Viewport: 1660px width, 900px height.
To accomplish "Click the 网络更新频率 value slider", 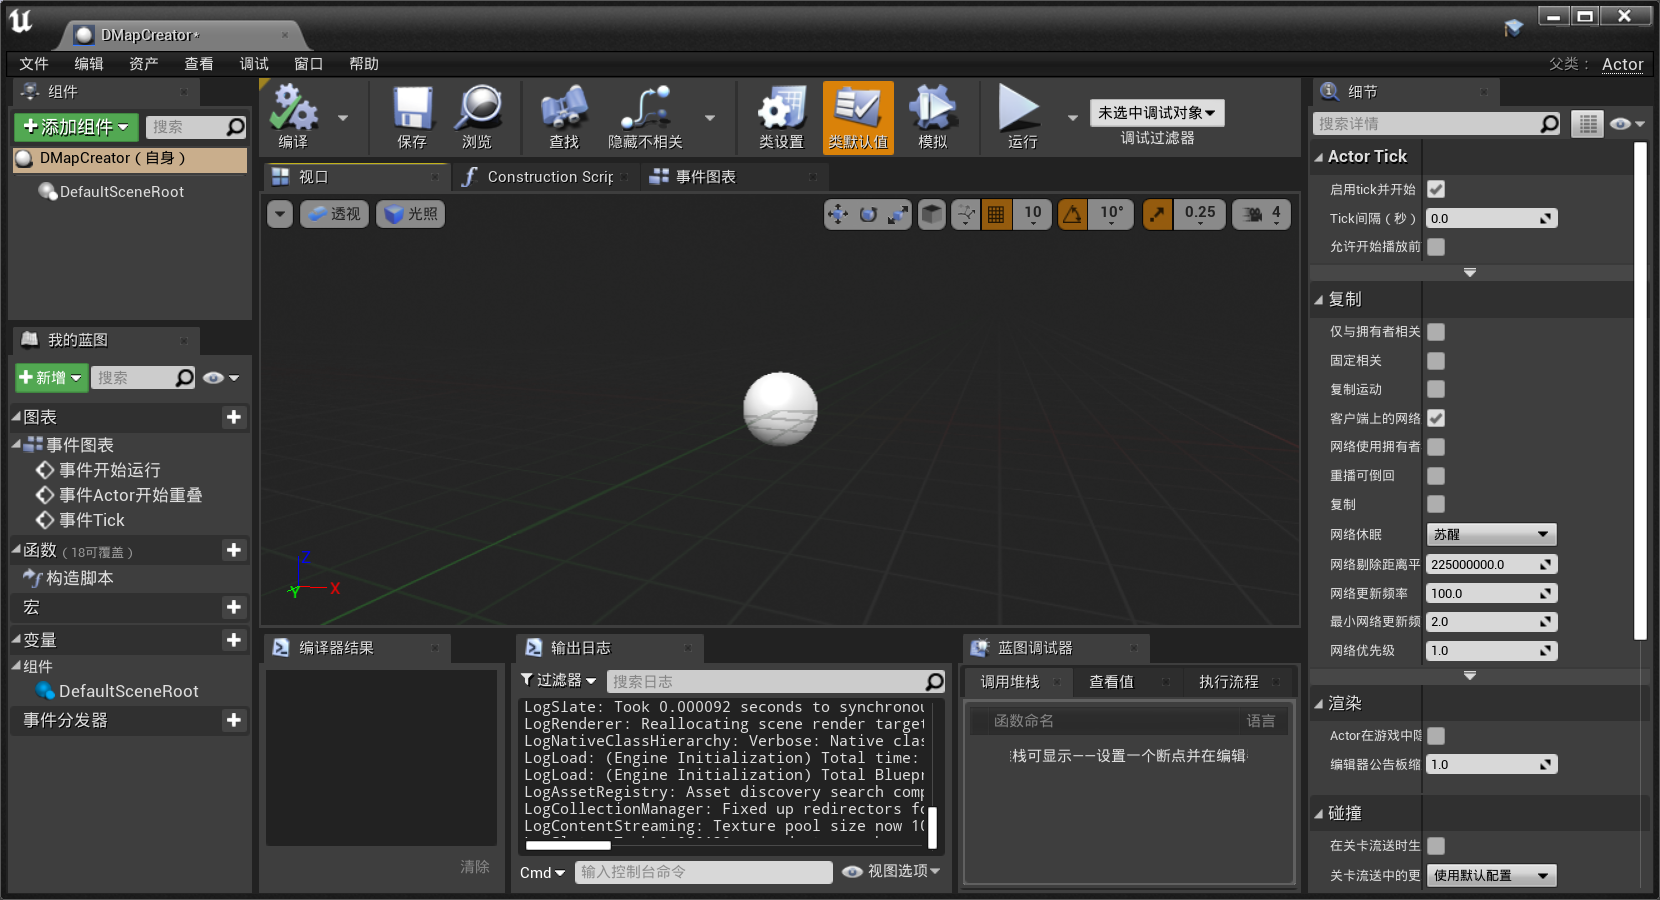I will pos(1490,592).
